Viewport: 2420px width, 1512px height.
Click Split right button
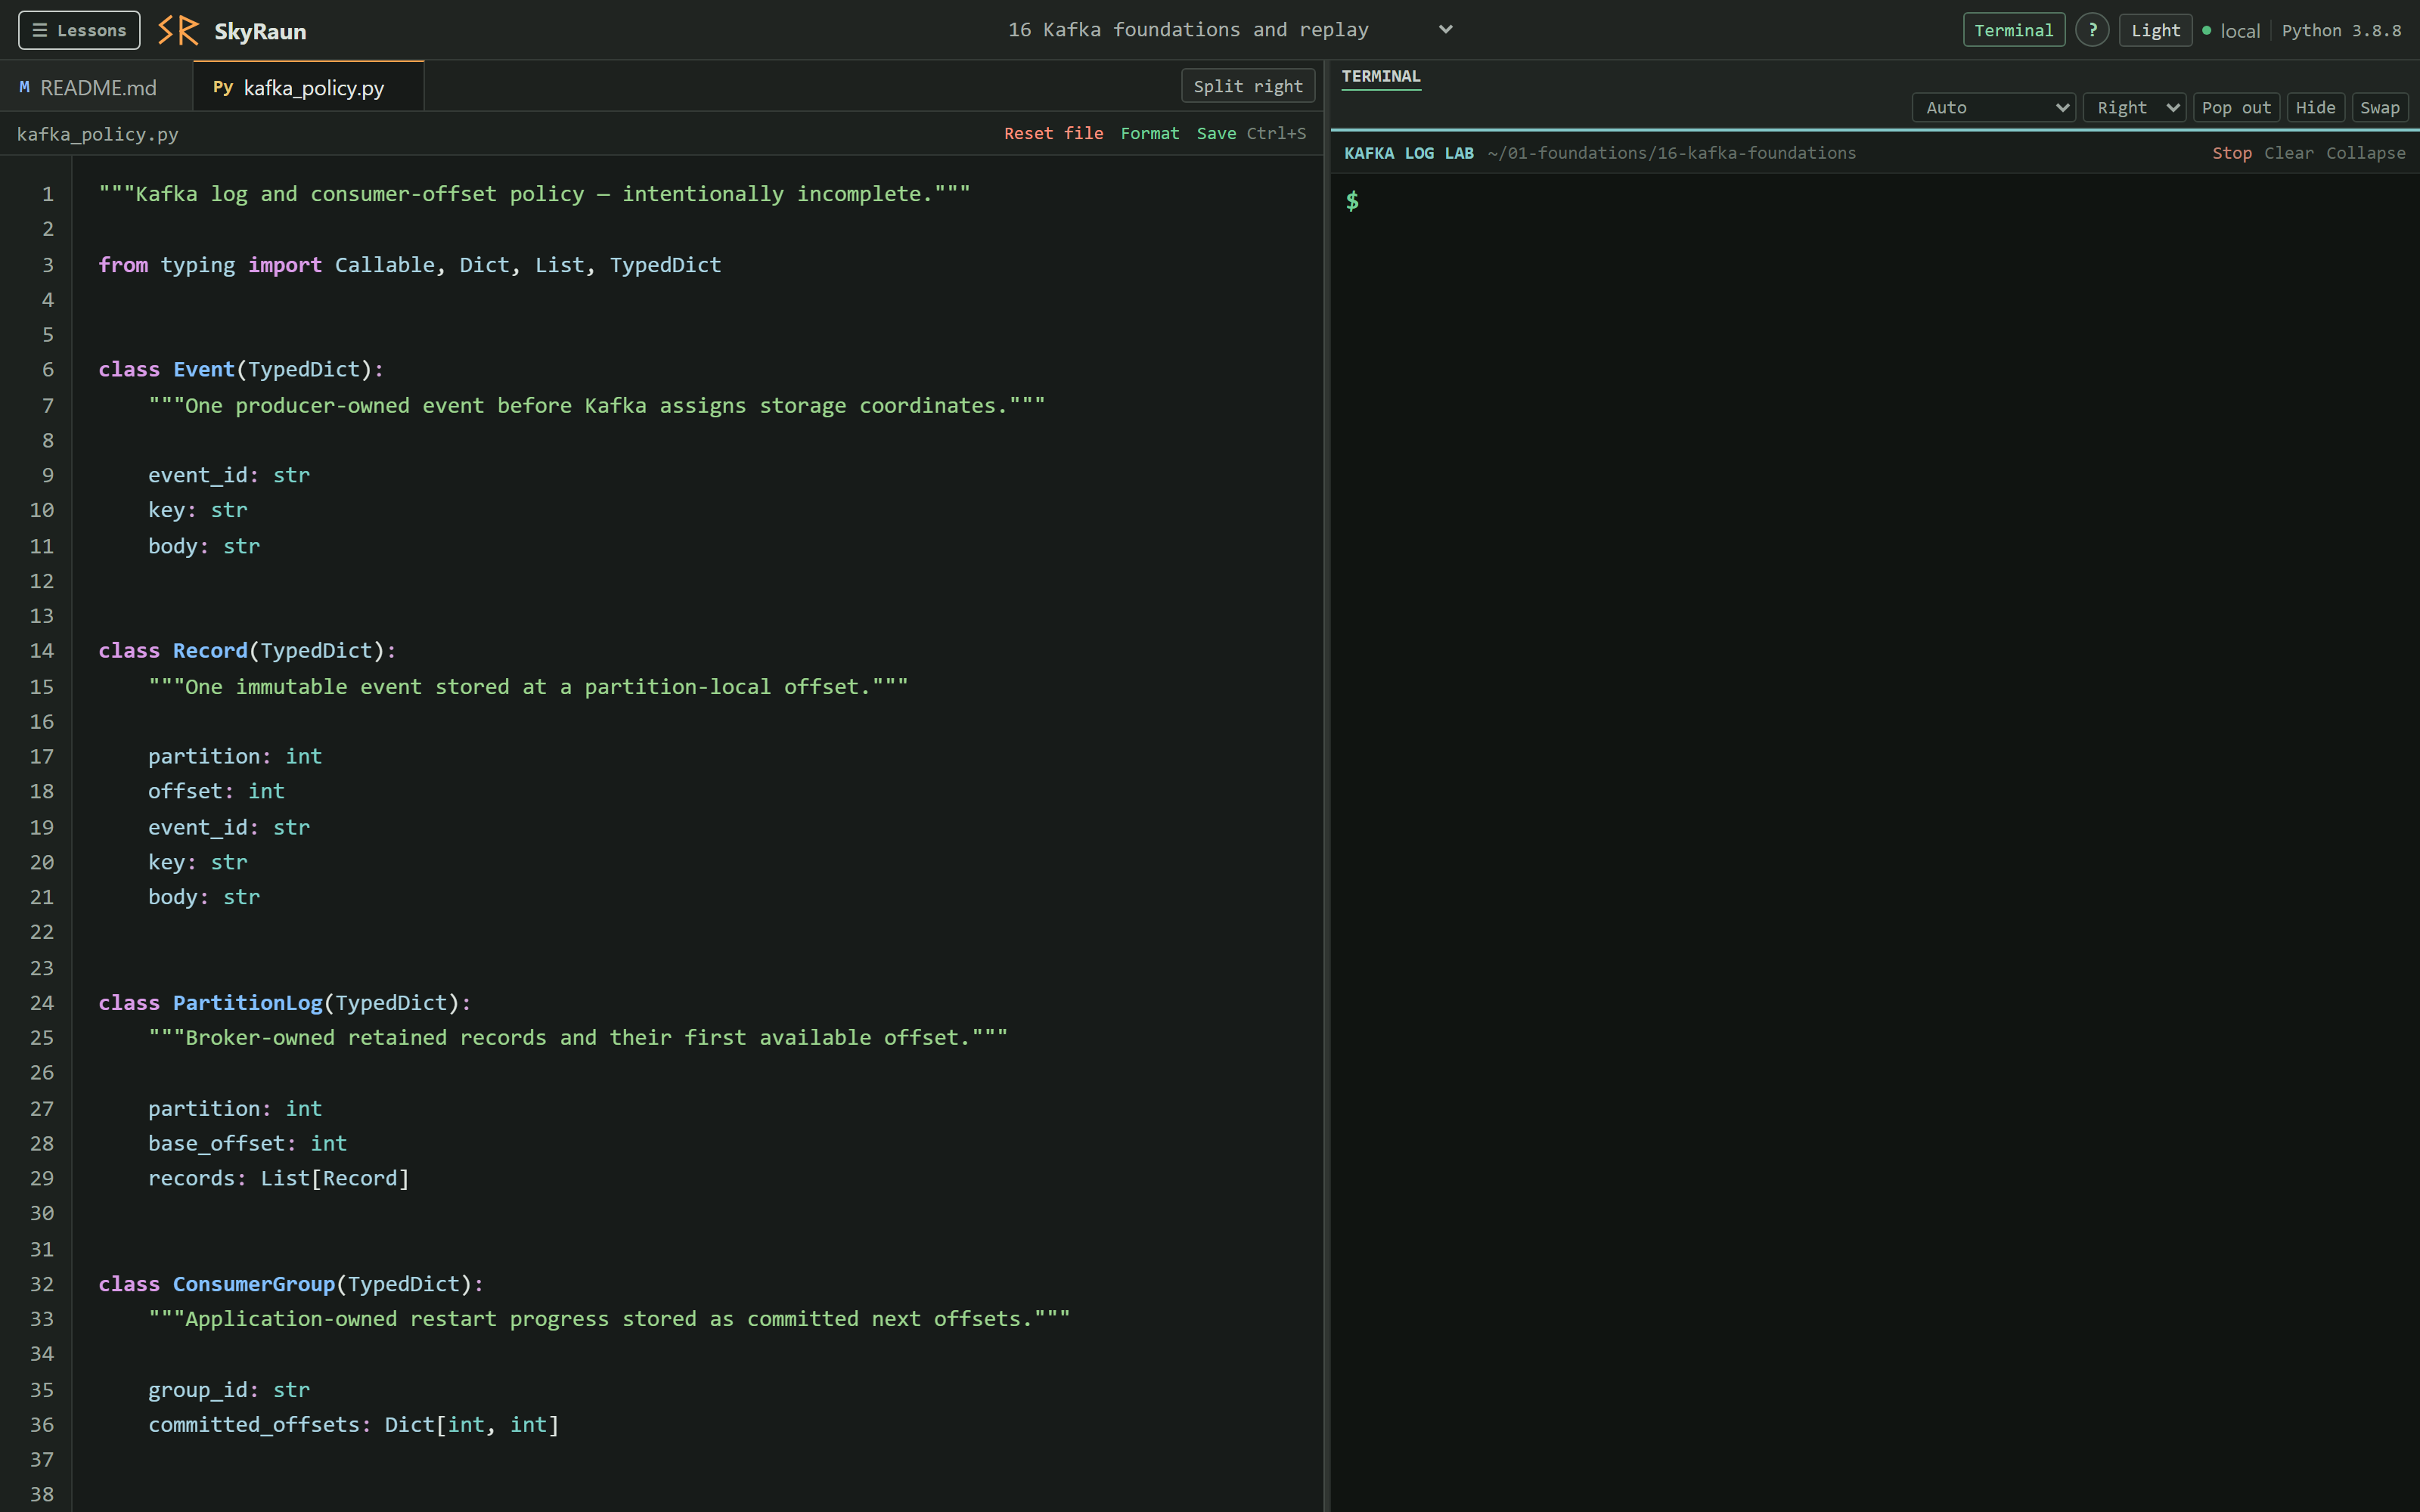[1247, 86]
